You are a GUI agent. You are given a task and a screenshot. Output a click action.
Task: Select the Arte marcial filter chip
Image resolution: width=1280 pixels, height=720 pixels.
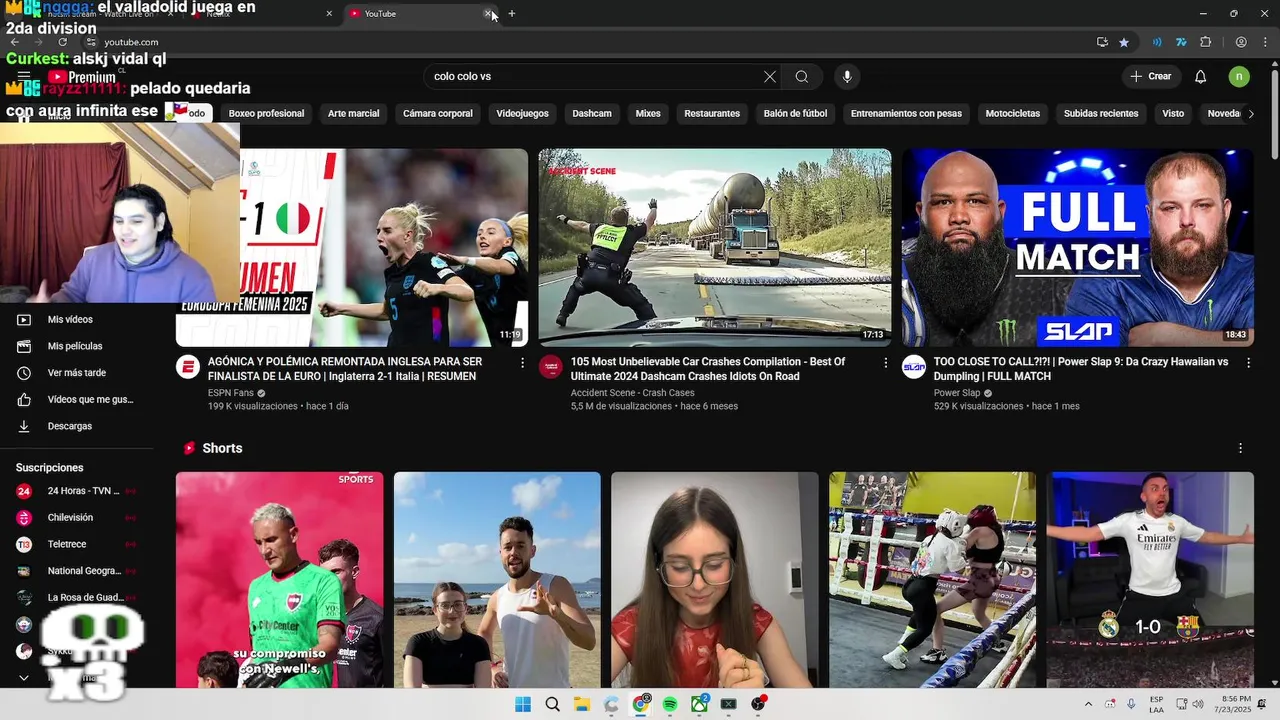(353, 114)
